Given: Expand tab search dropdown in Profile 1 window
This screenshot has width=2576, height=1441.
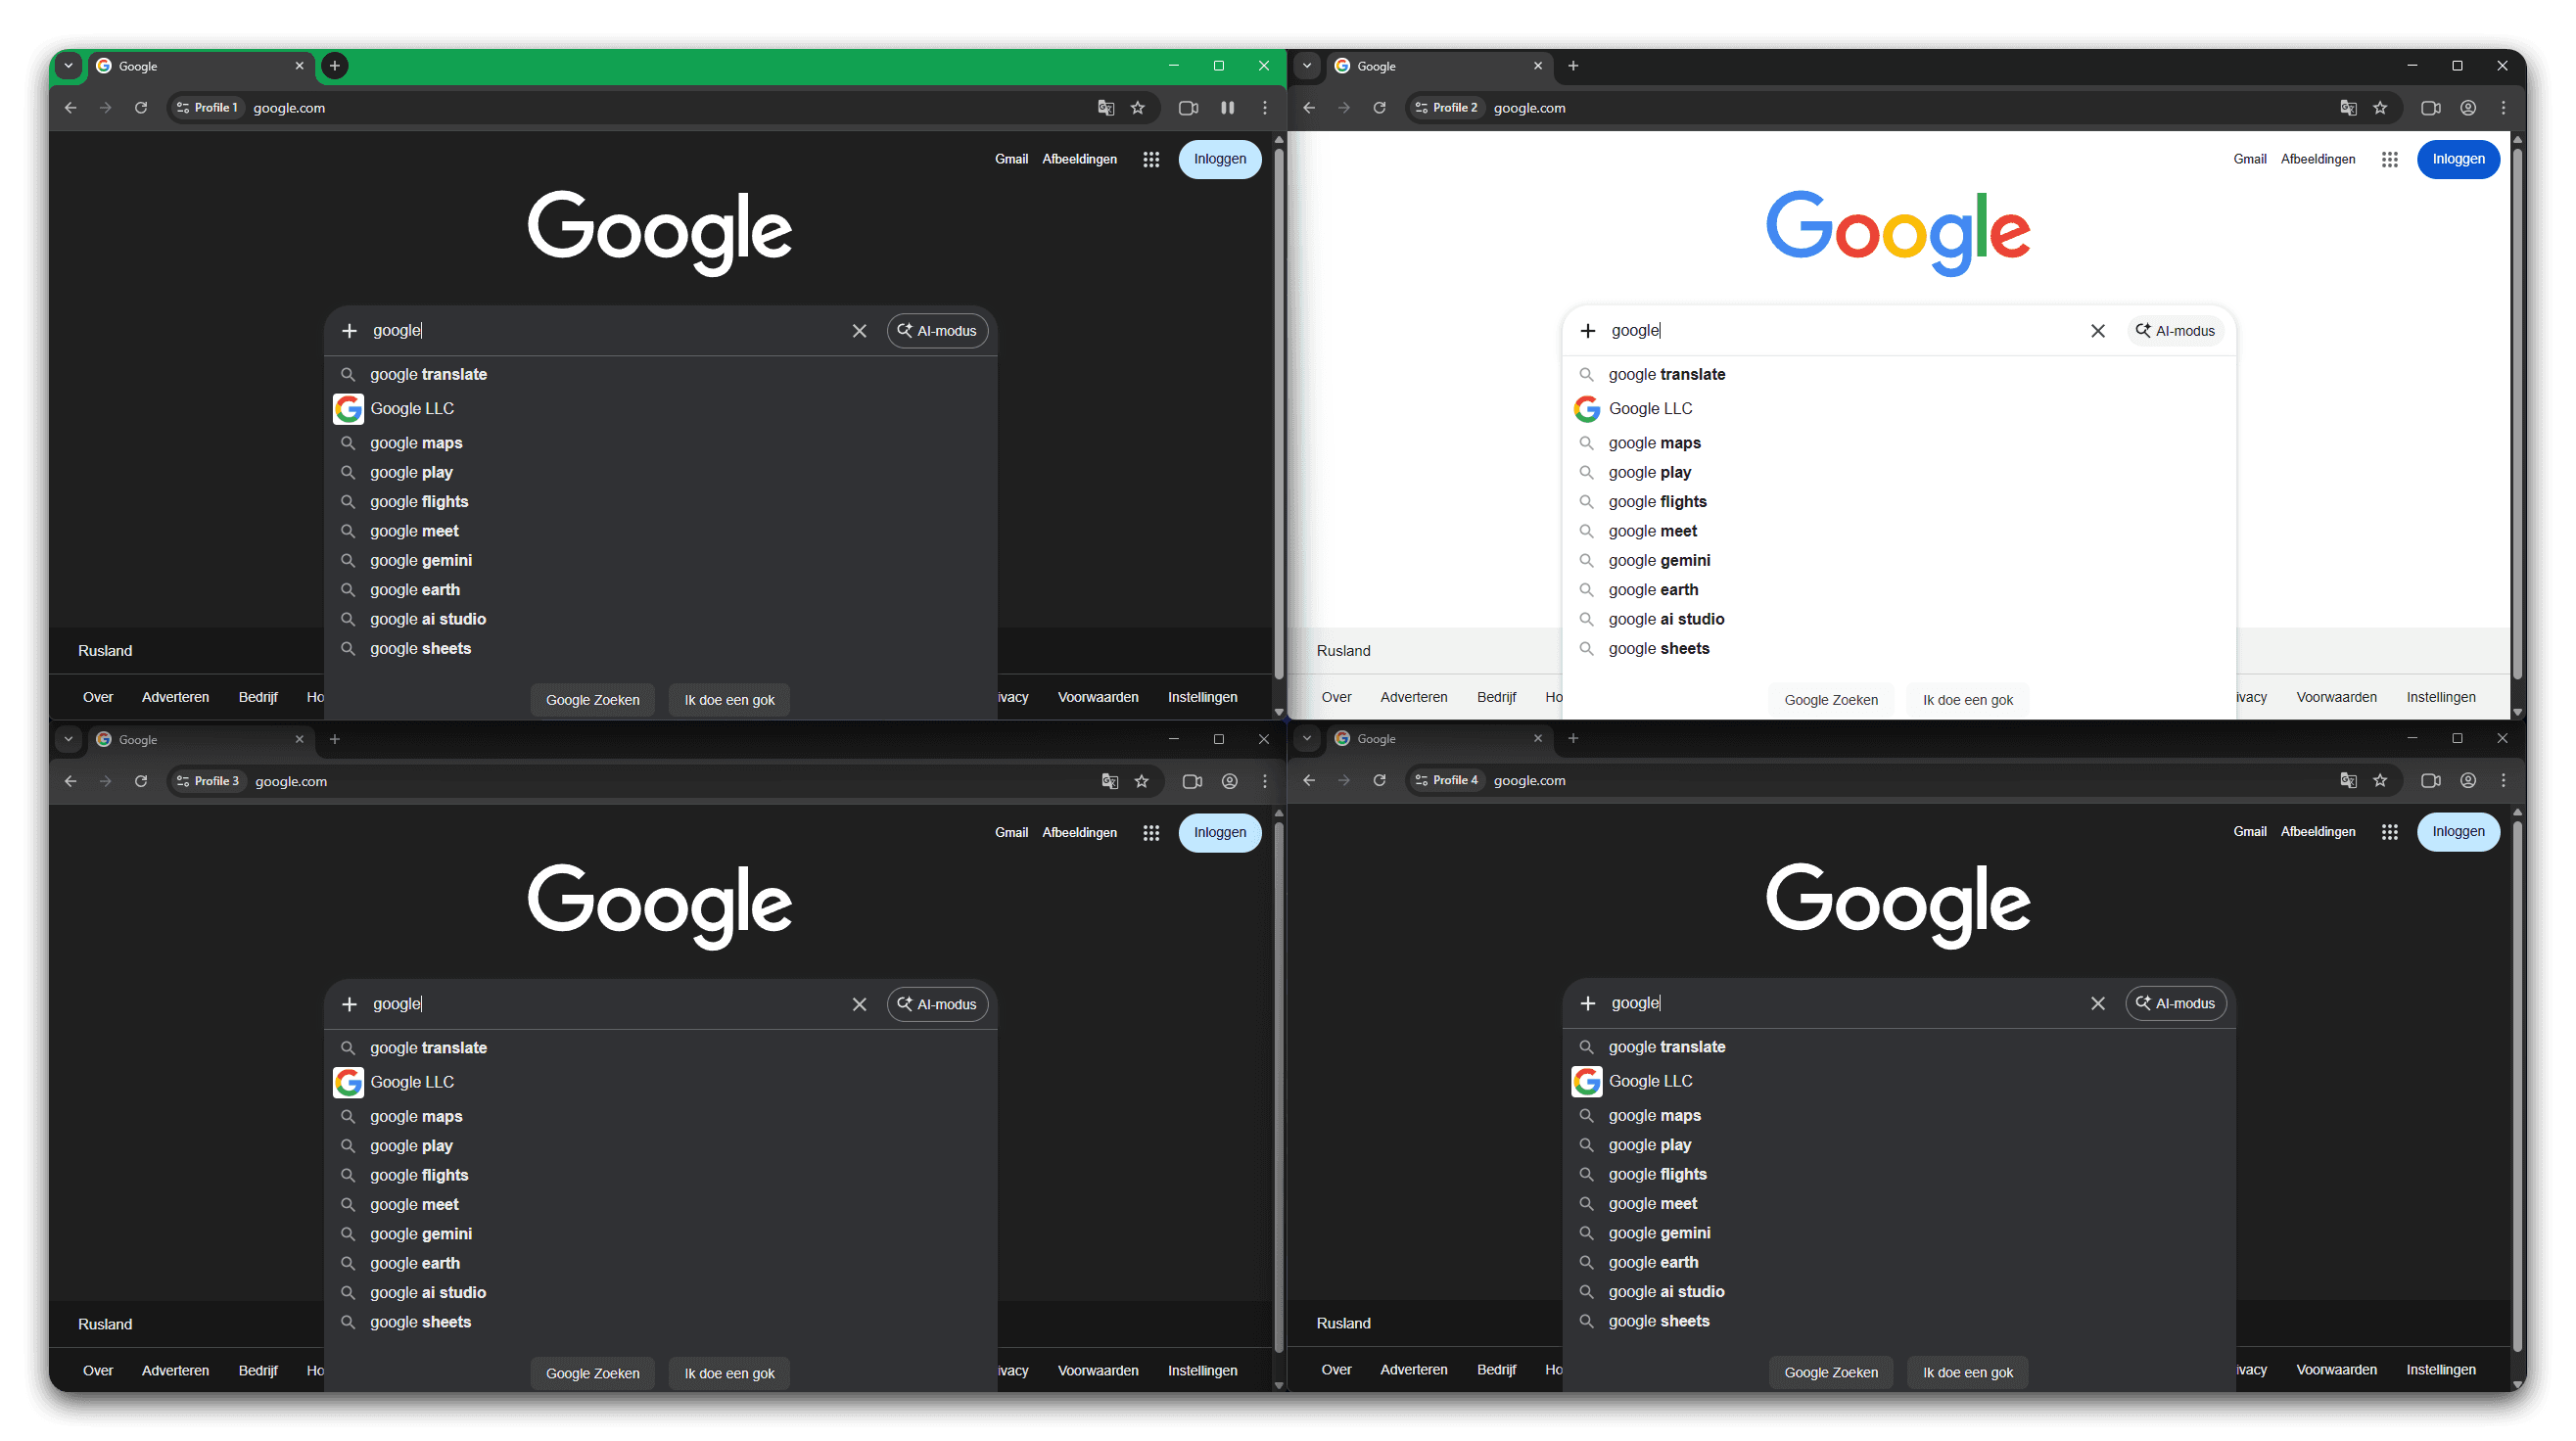Looking at the screenshot, I should point(68,66).
